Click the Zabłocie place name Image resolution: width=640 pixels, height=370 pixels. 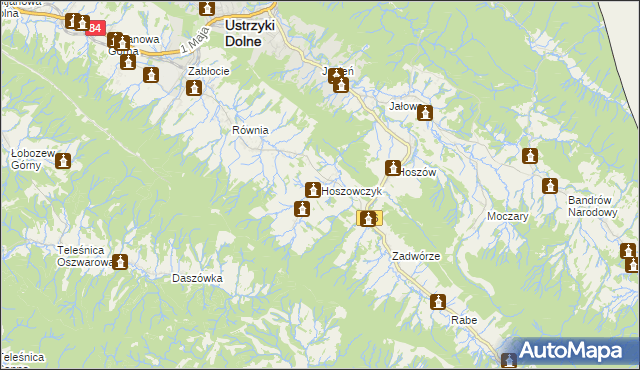(x=209, y=71)
